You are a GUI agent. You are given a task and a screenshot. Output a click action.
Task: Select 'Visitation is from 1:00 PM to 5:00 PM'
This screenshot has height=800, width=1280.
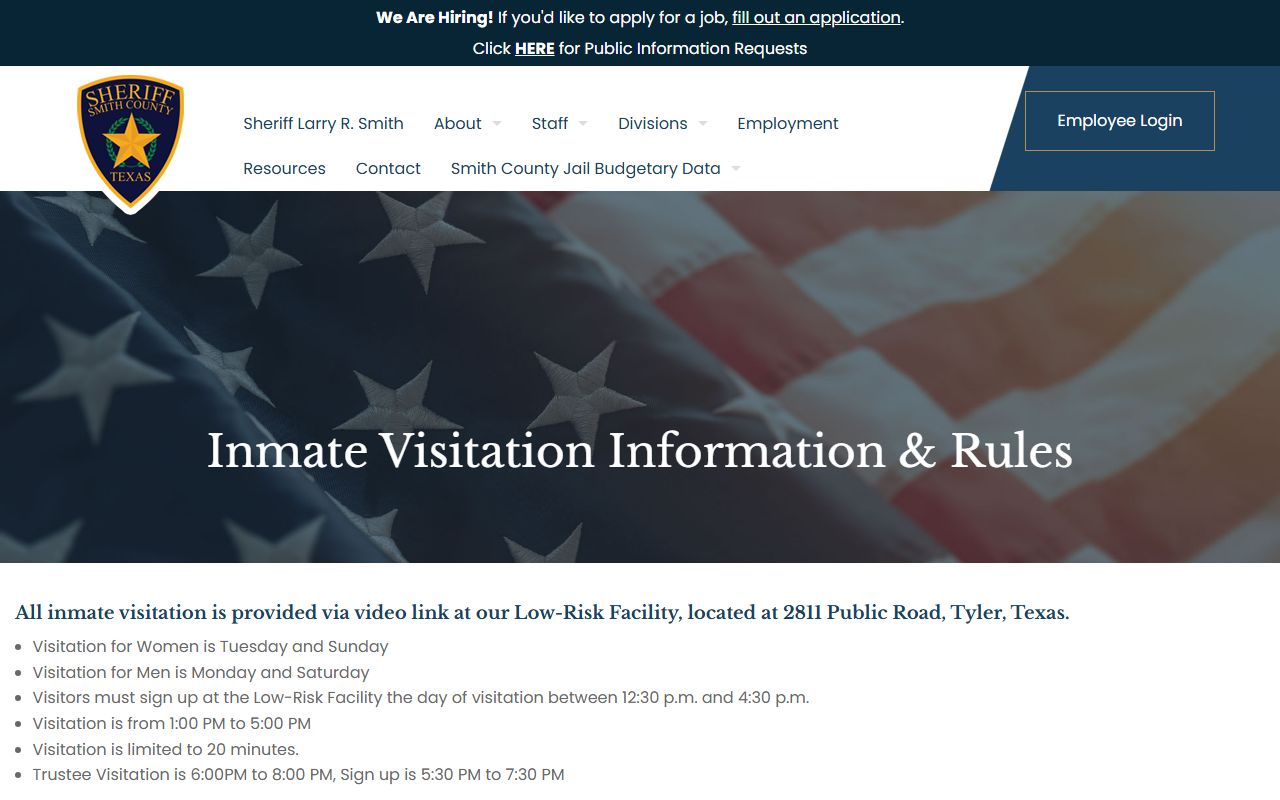coord(172,724)
